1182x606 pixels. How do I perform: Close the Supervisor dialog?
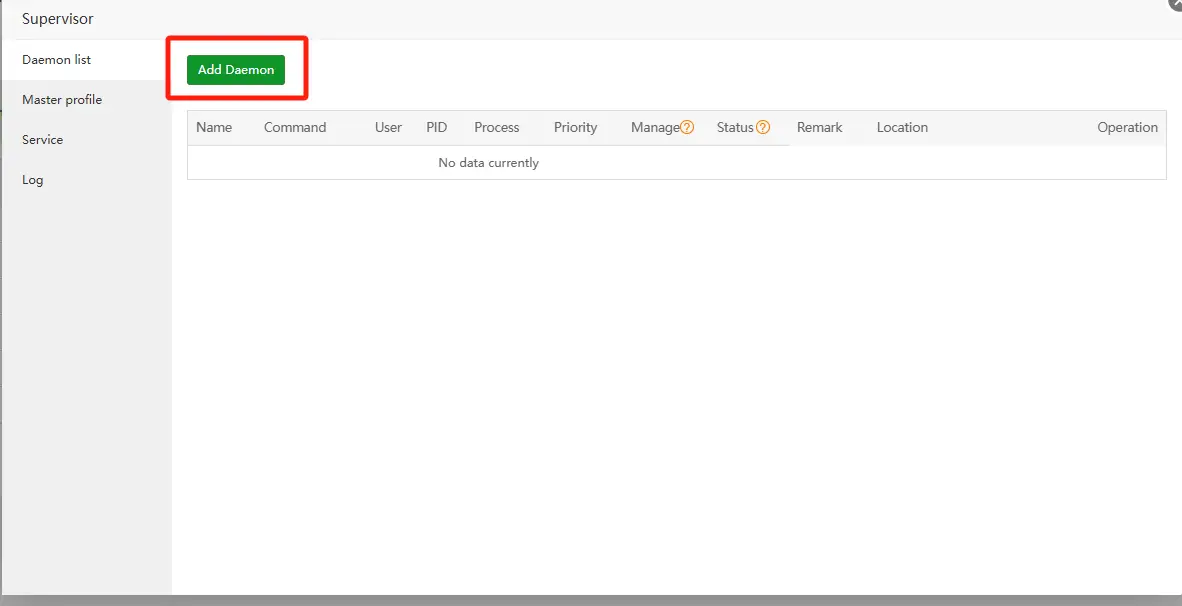pyautogui.click(x=1176, y=4)
